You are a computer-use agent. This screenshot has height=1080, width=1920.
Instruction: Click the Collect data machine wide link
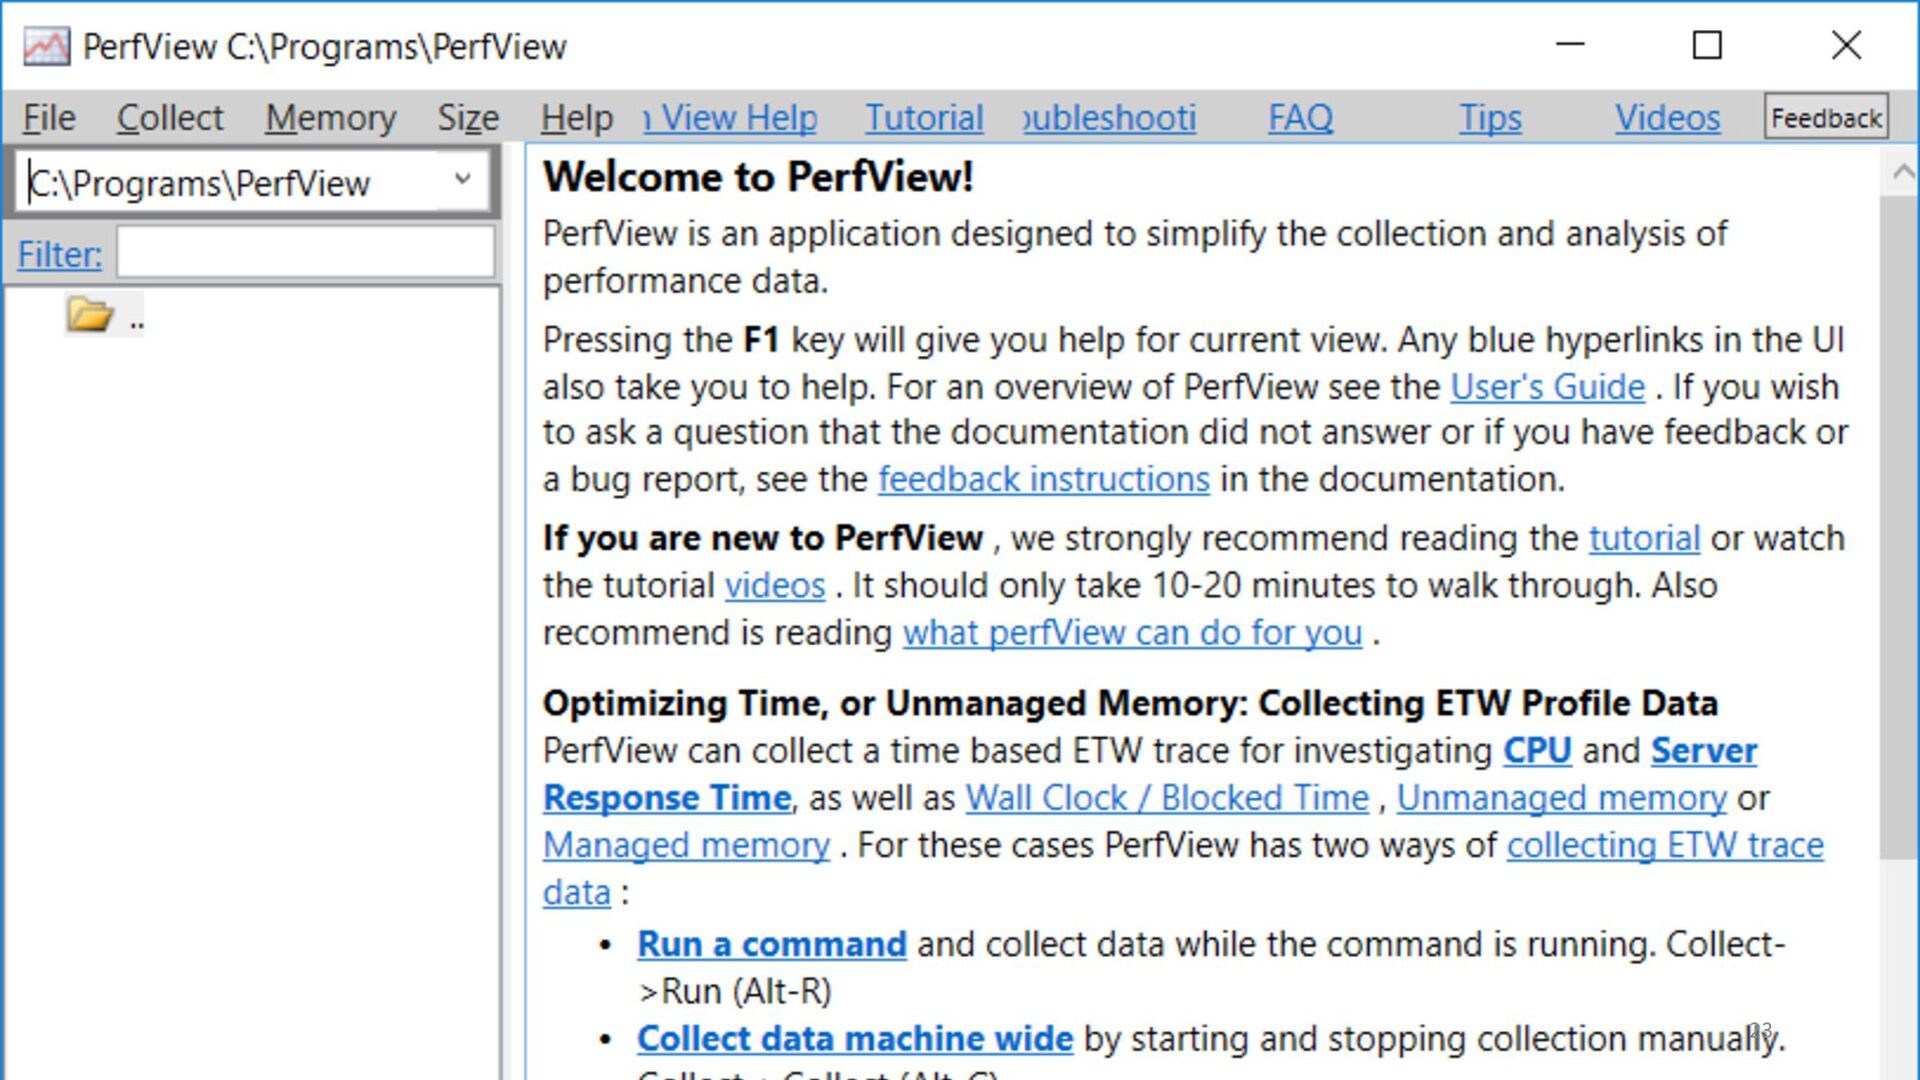pos(855,1038)
